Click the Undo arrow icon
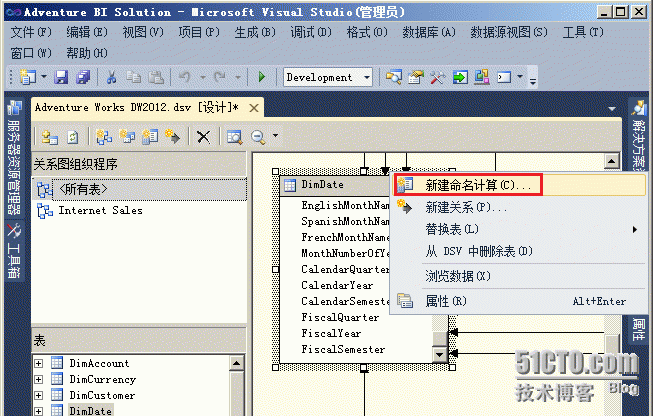The height and width of the screenshot is (416, 653). (x=184, y=77)
